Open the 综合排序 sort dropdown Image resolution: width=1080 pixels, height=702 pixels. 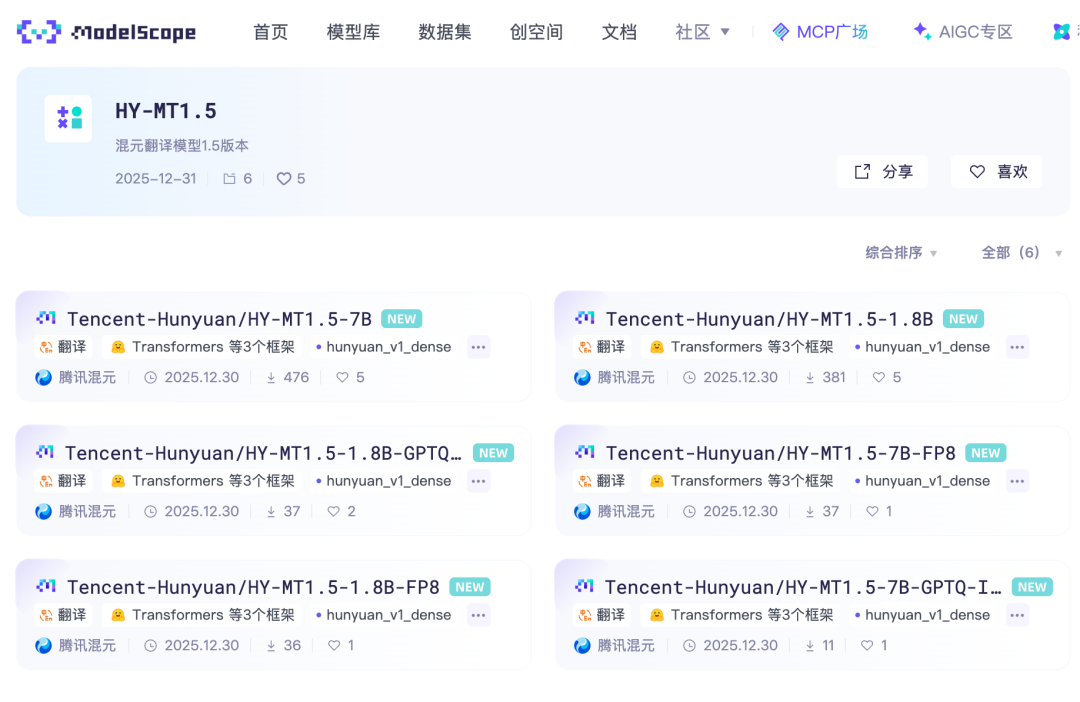tap(896, 253)
